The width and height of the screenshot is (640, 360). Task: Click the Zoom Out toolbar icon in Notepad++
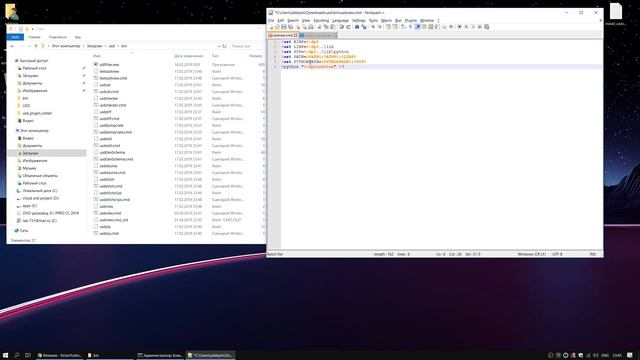click(380, 27)
